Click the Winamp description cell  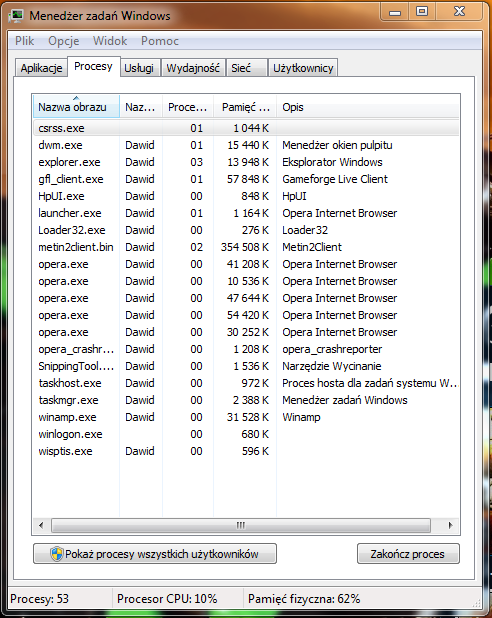301,417
